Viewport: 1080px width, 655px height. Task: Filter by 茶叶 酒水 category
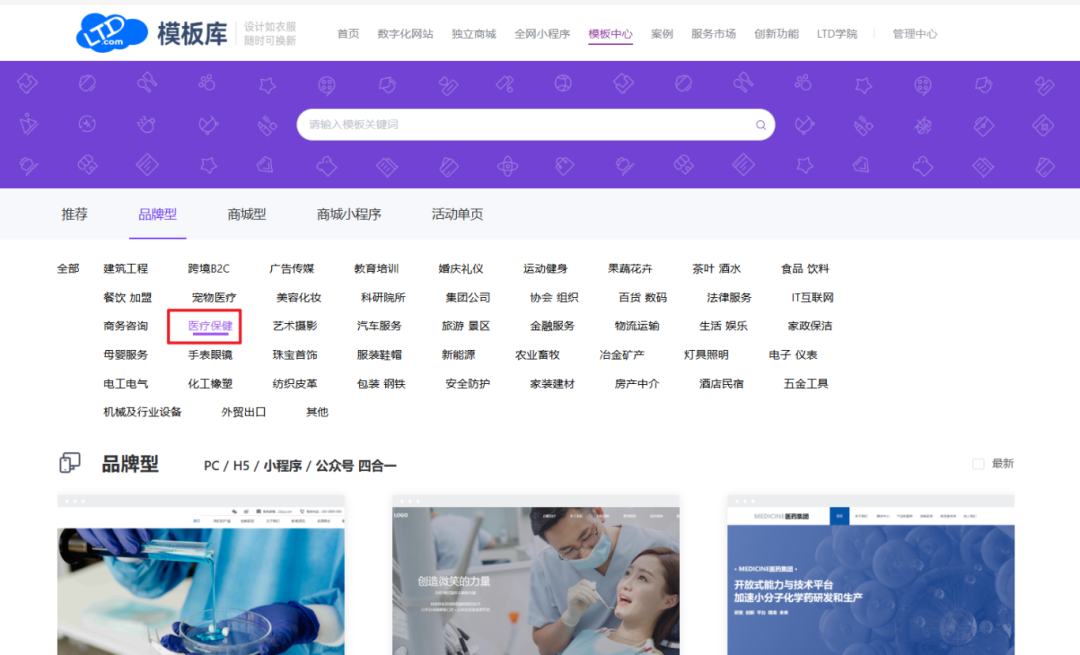[716, 269]
